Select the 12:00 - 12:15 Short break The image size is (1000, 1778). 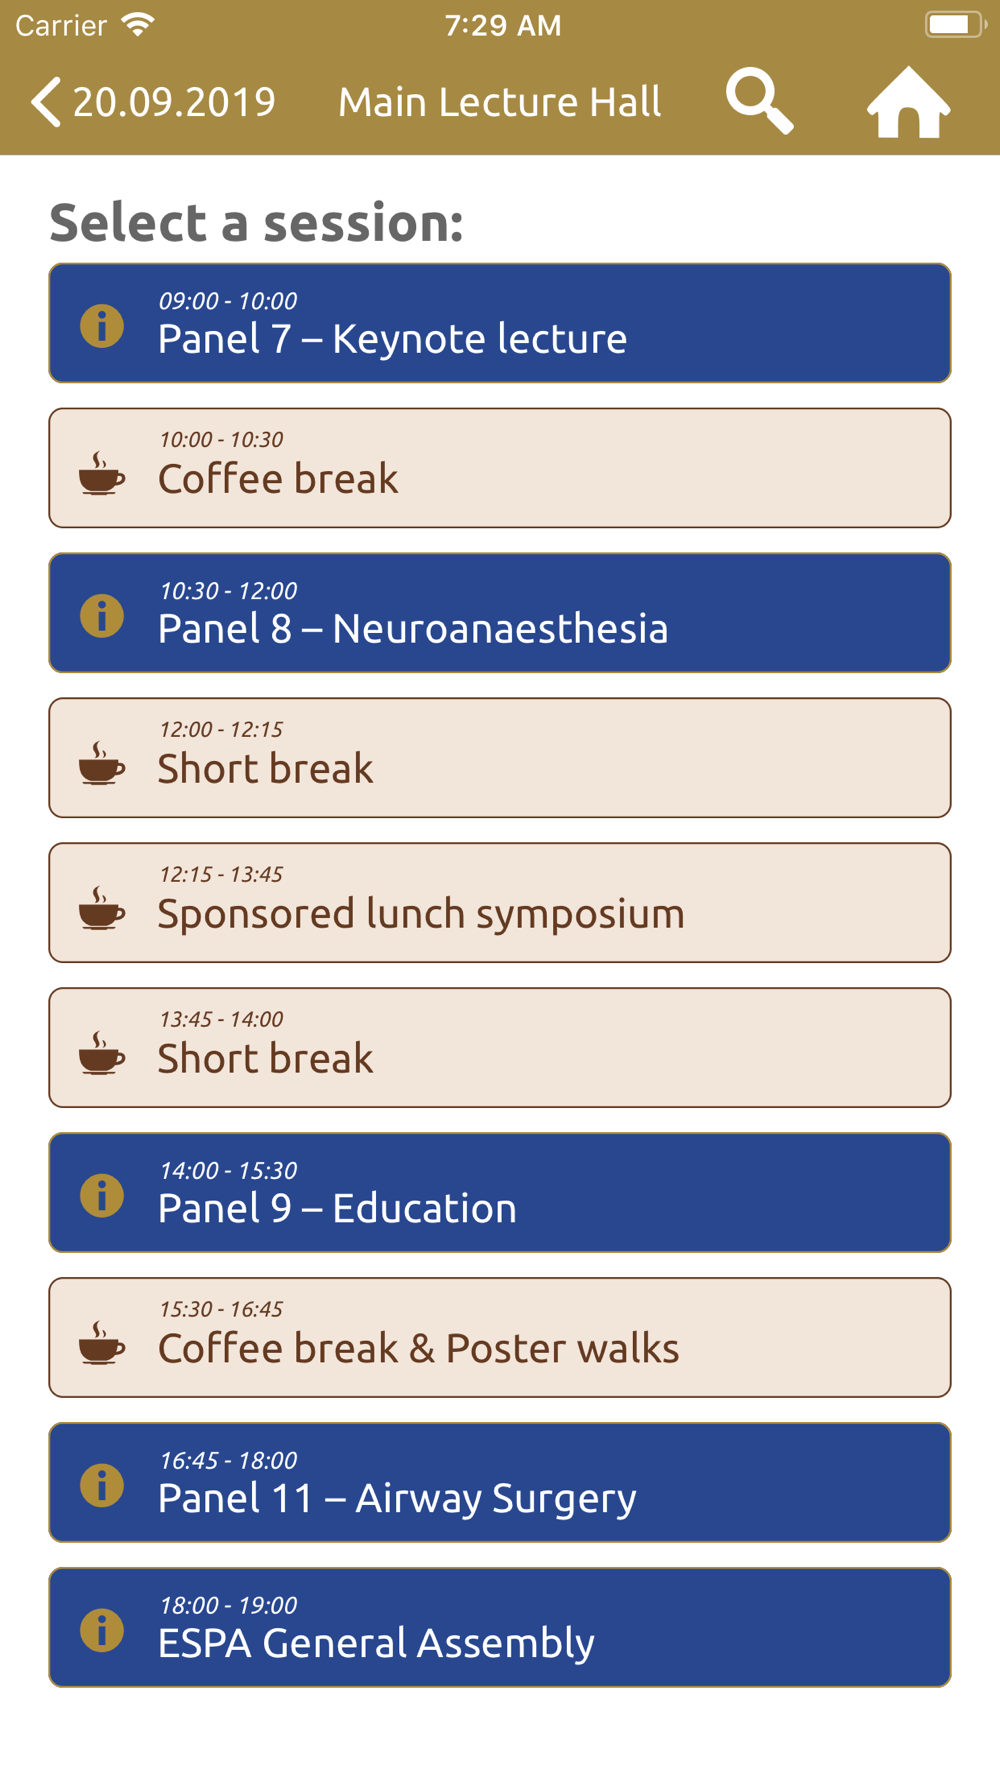pyautogui.click(x=500, y=758)
